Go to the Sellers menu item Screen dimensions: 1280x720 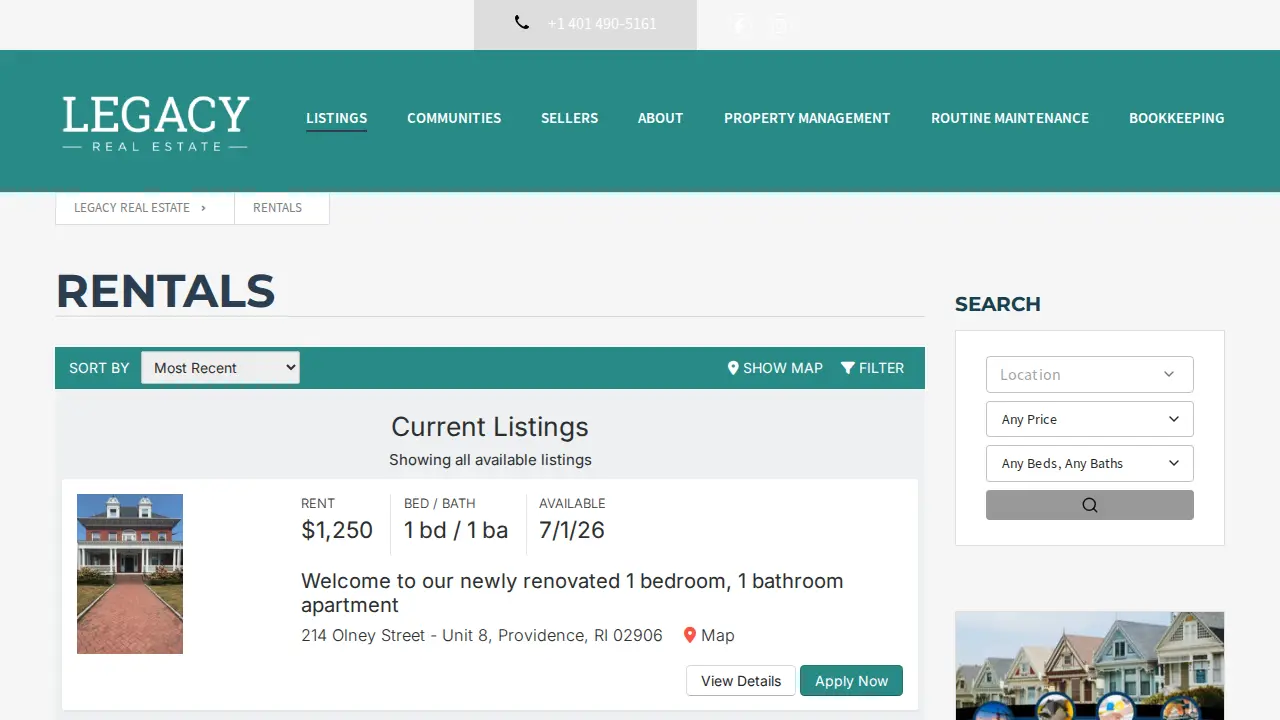[569, 118]
